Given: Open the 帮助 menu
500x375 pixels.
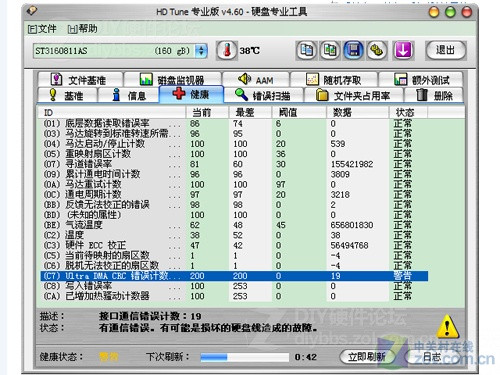Looking at the screenshot, I should [82, 29].
